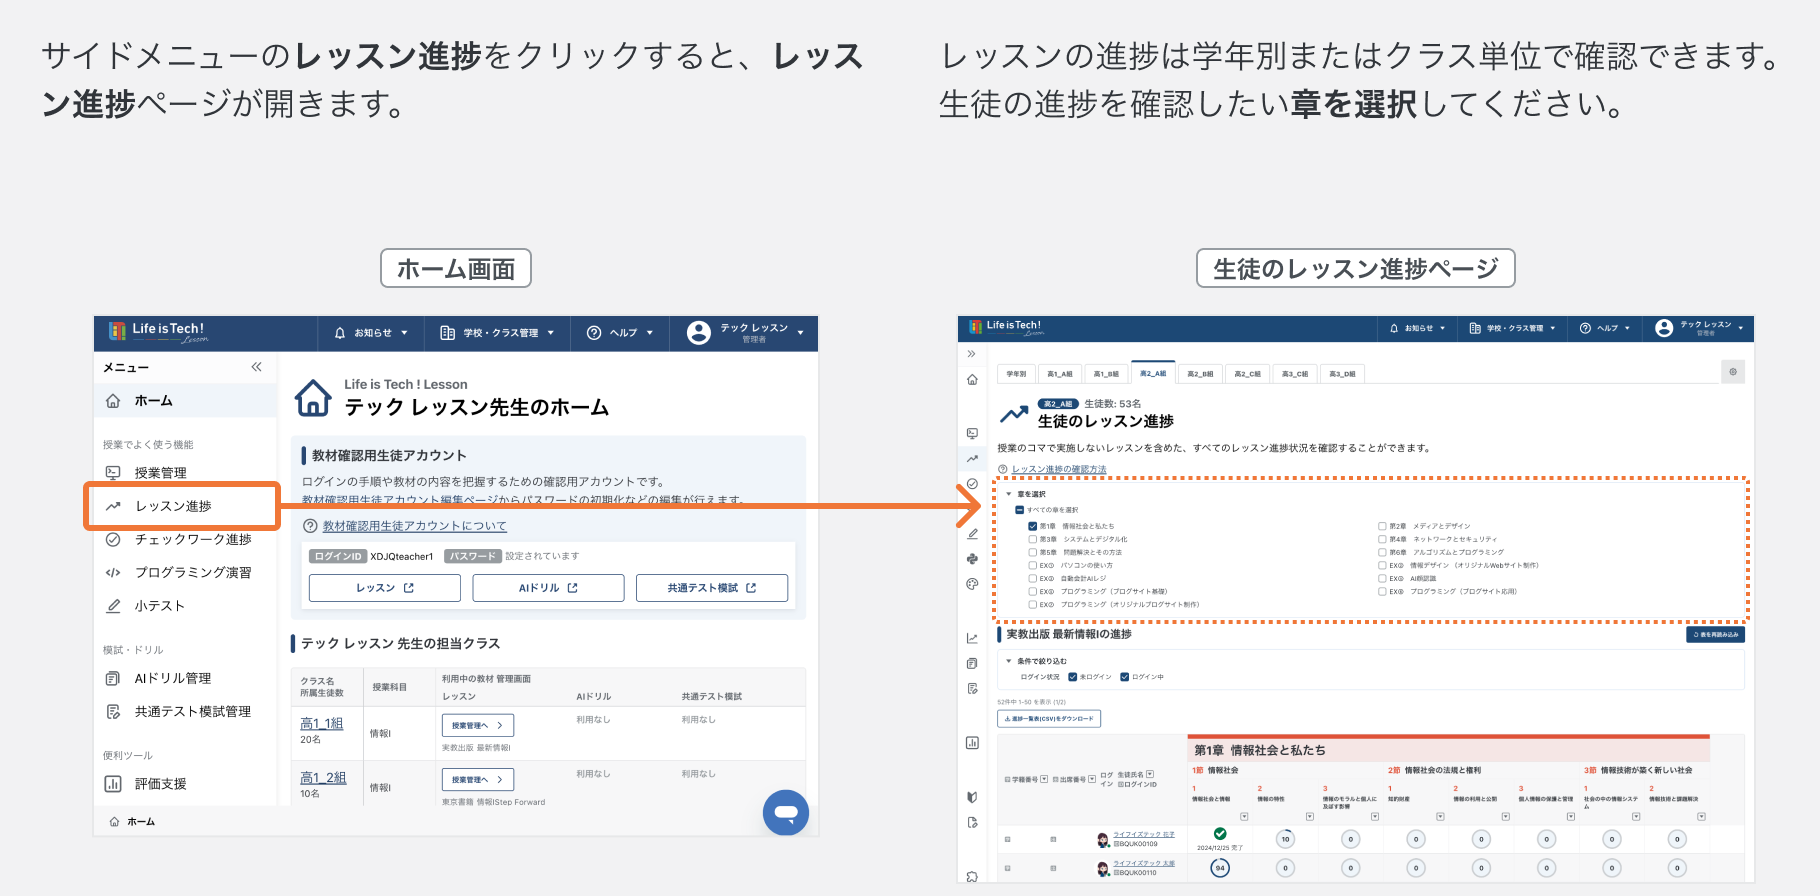Open the blue chat bubble widget
The height and width of the screenshot is (896, 1820).
pos(786,812)
